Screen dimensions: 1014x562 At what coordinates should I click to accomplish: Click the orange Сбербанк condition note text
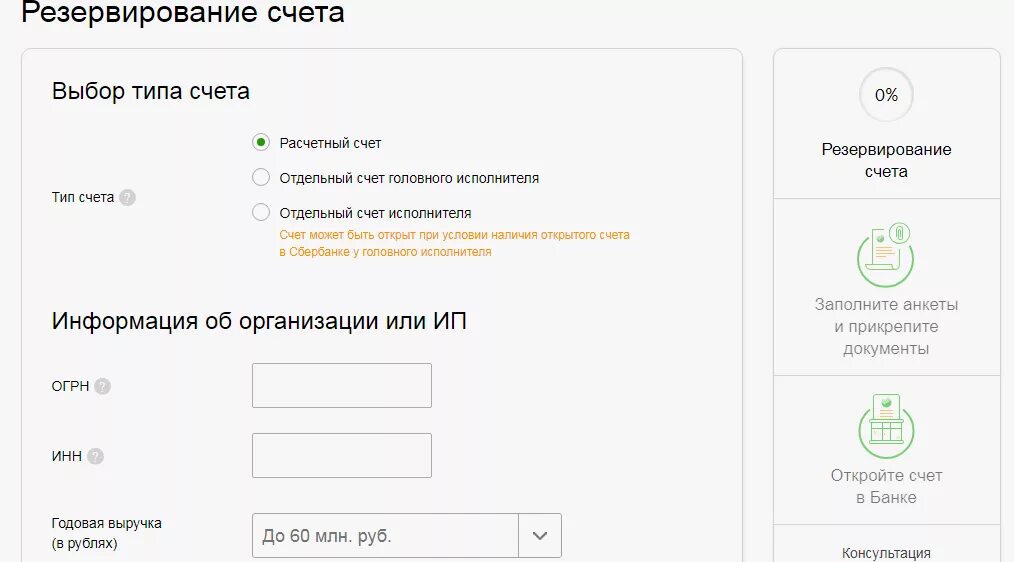coord(454,243)
